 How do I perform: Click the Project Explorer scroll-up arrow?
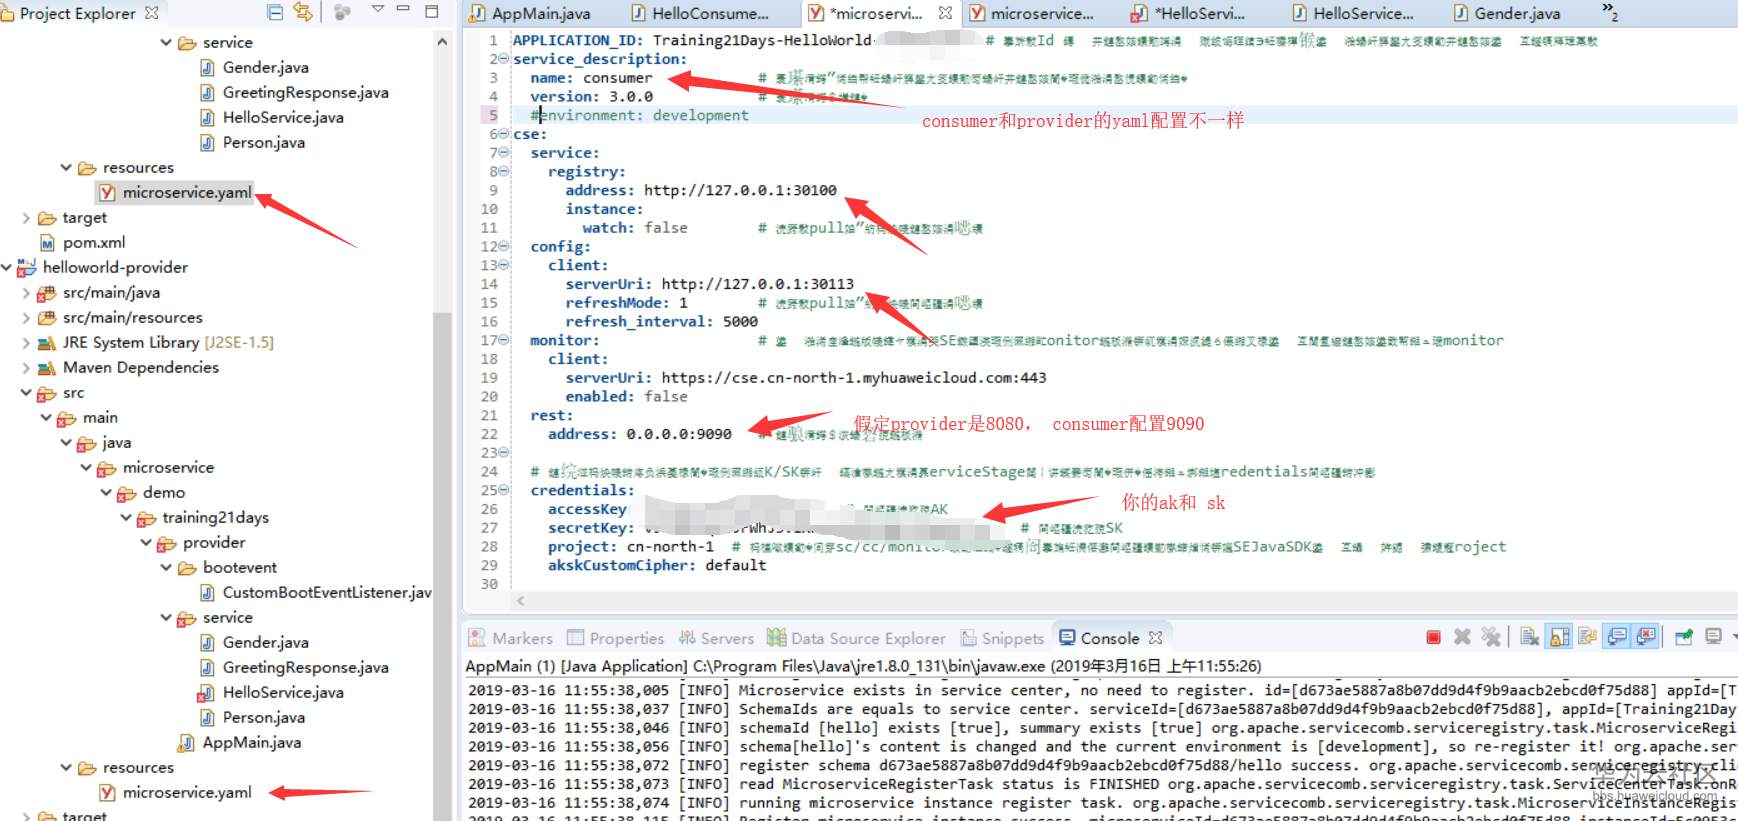[442, 42]
